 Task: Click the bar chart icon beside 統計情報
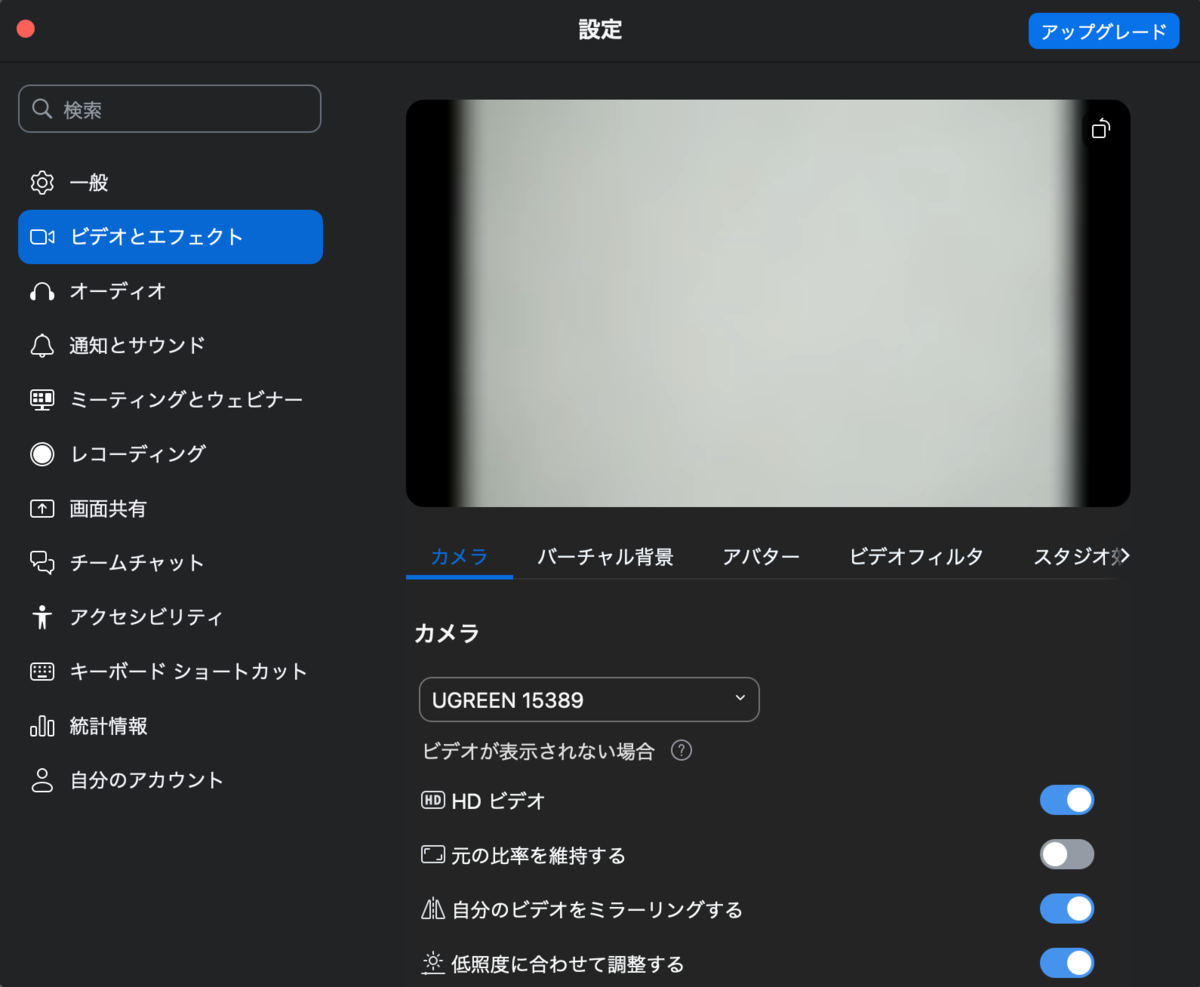[42, 725]
